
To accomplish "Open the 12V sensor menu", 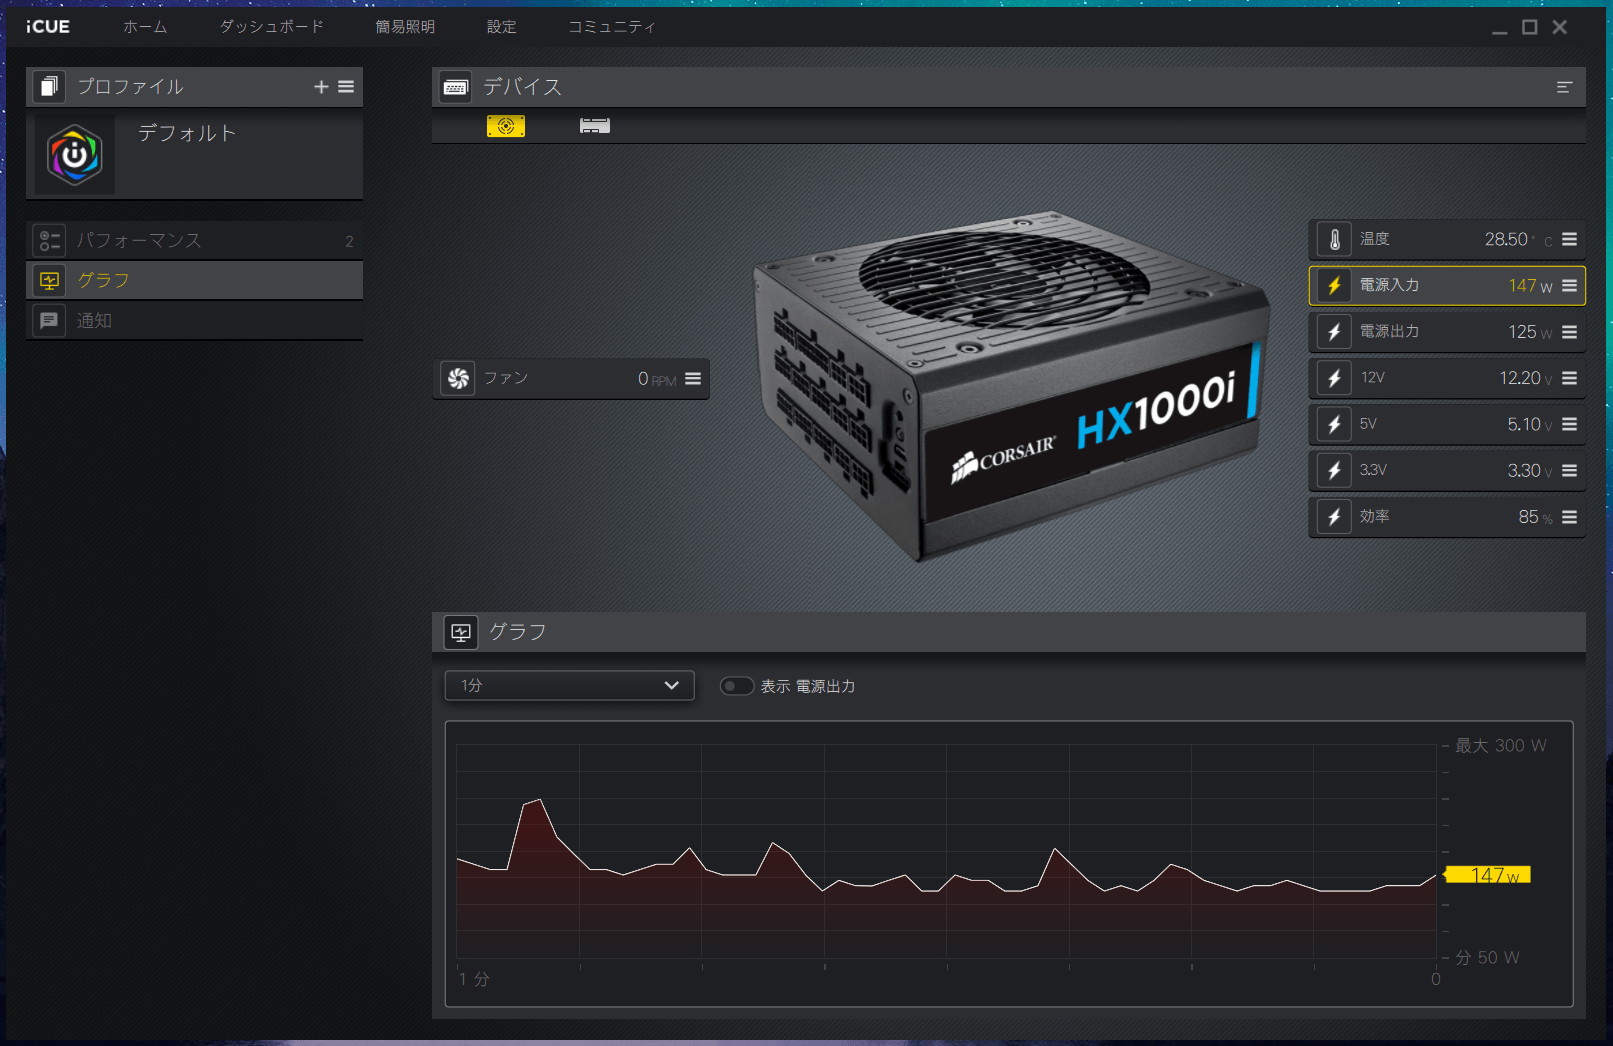I will pos(1570,378).
